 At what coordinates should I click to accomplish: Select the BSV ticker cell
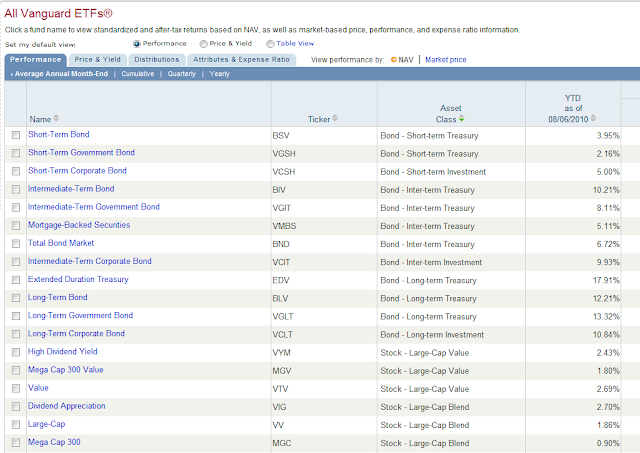pyautogui.click(x=281, y=135)
